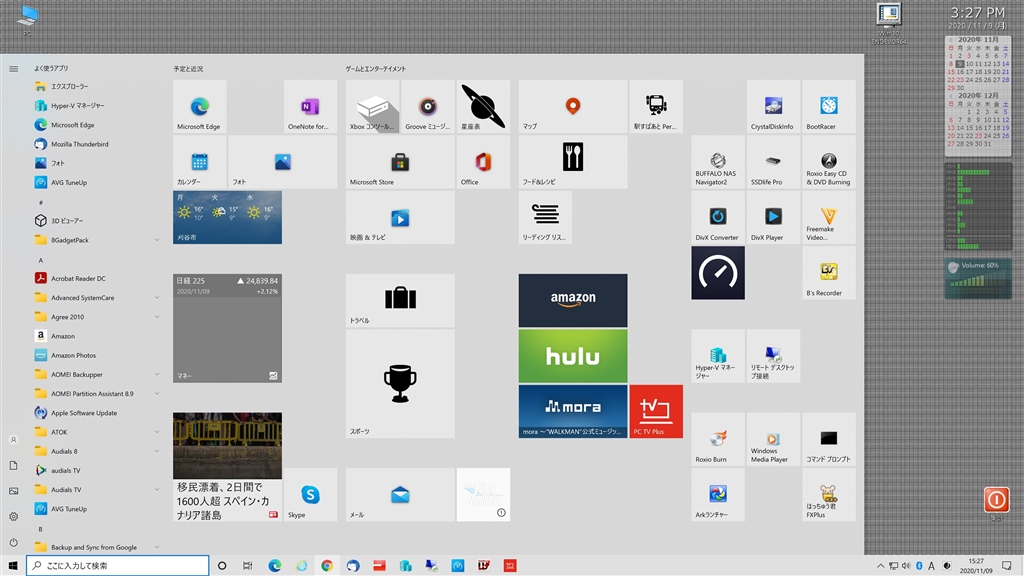This screenshot has width=1024, height=576.
Task: Expand the Audials 8 folder
Action: click(x=97, y=451)
